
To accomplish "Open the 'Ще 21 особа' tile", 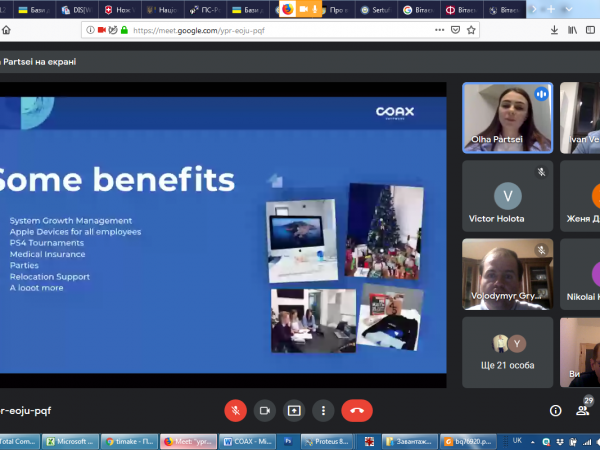I will [507, 351].
